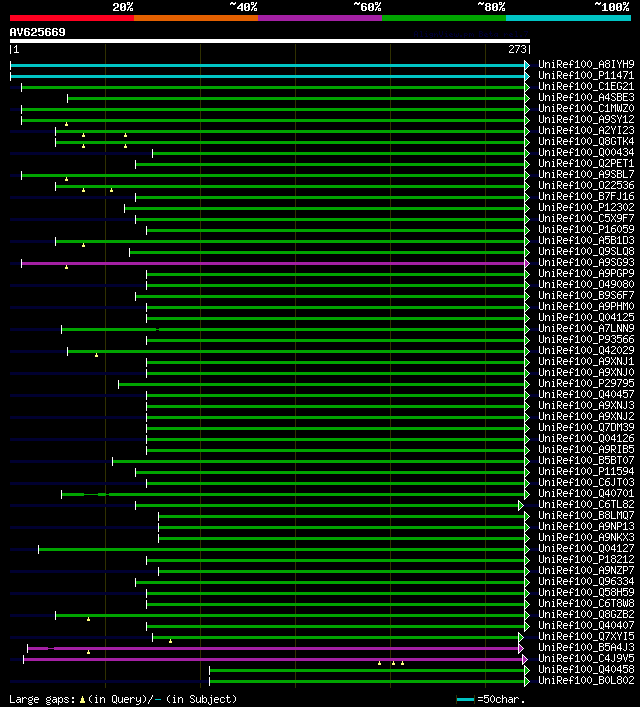Select the UniRef100_A7LNN9 label
The width and height of the screenshot is (640, 707).
586,328
